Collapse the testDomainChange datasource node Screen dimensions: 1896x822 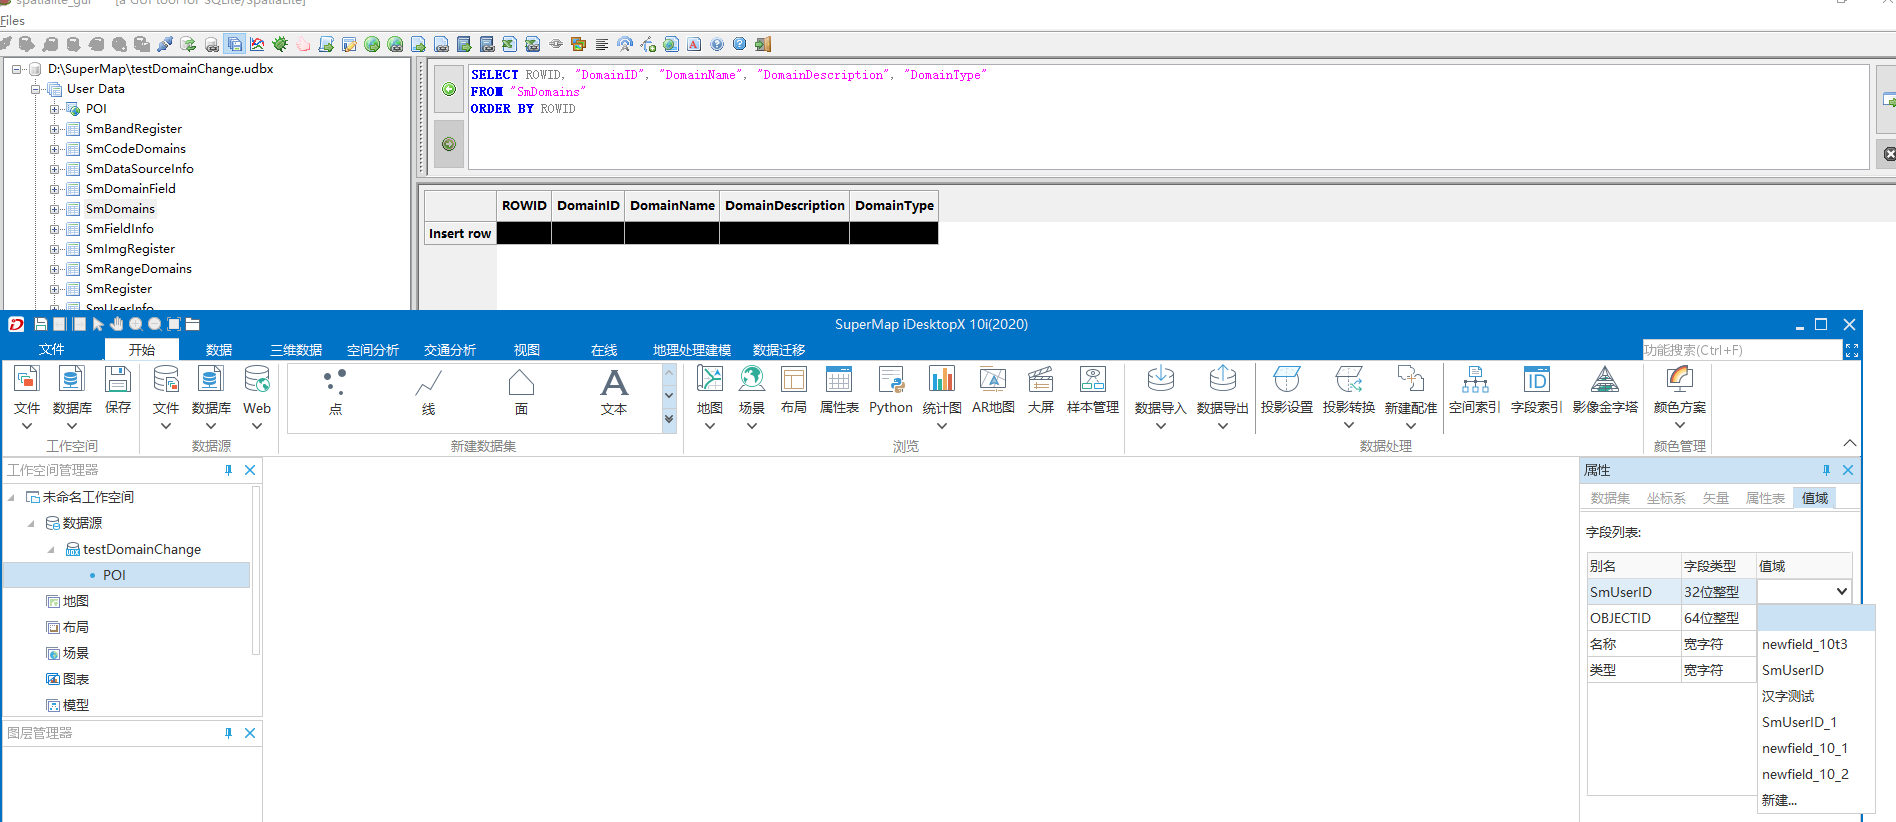(x=51, y=549)
